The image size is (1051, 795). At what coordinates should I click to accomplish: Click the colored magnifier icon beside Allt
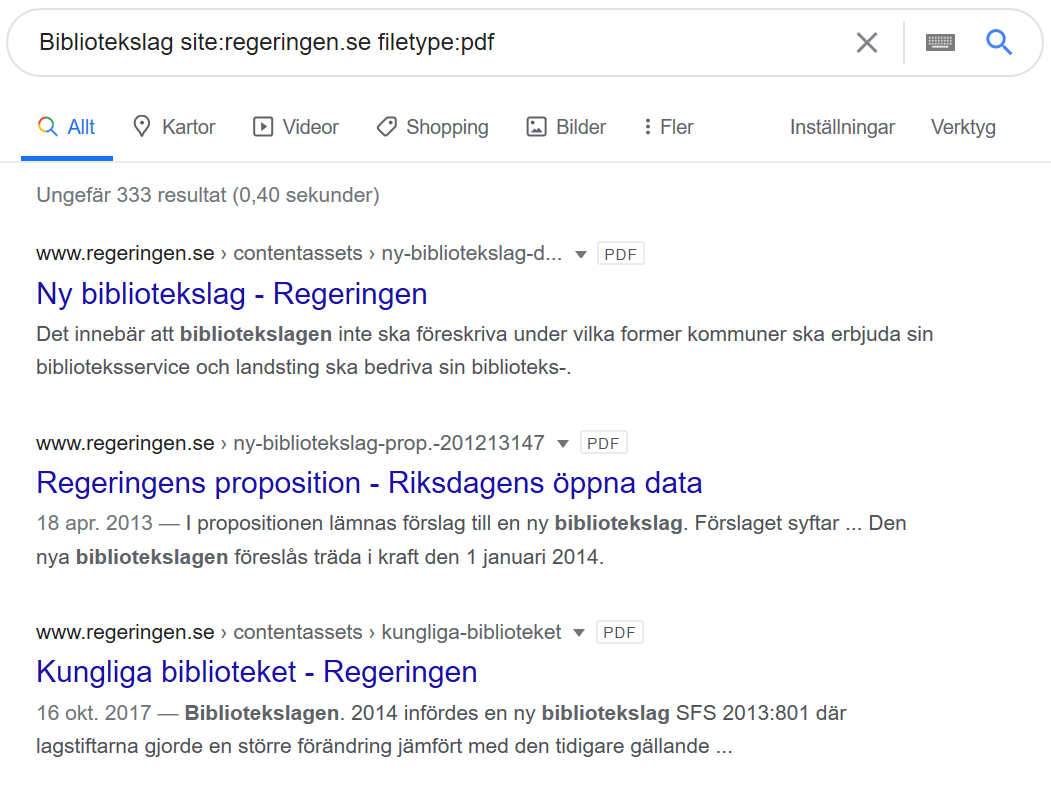[48, 126]
